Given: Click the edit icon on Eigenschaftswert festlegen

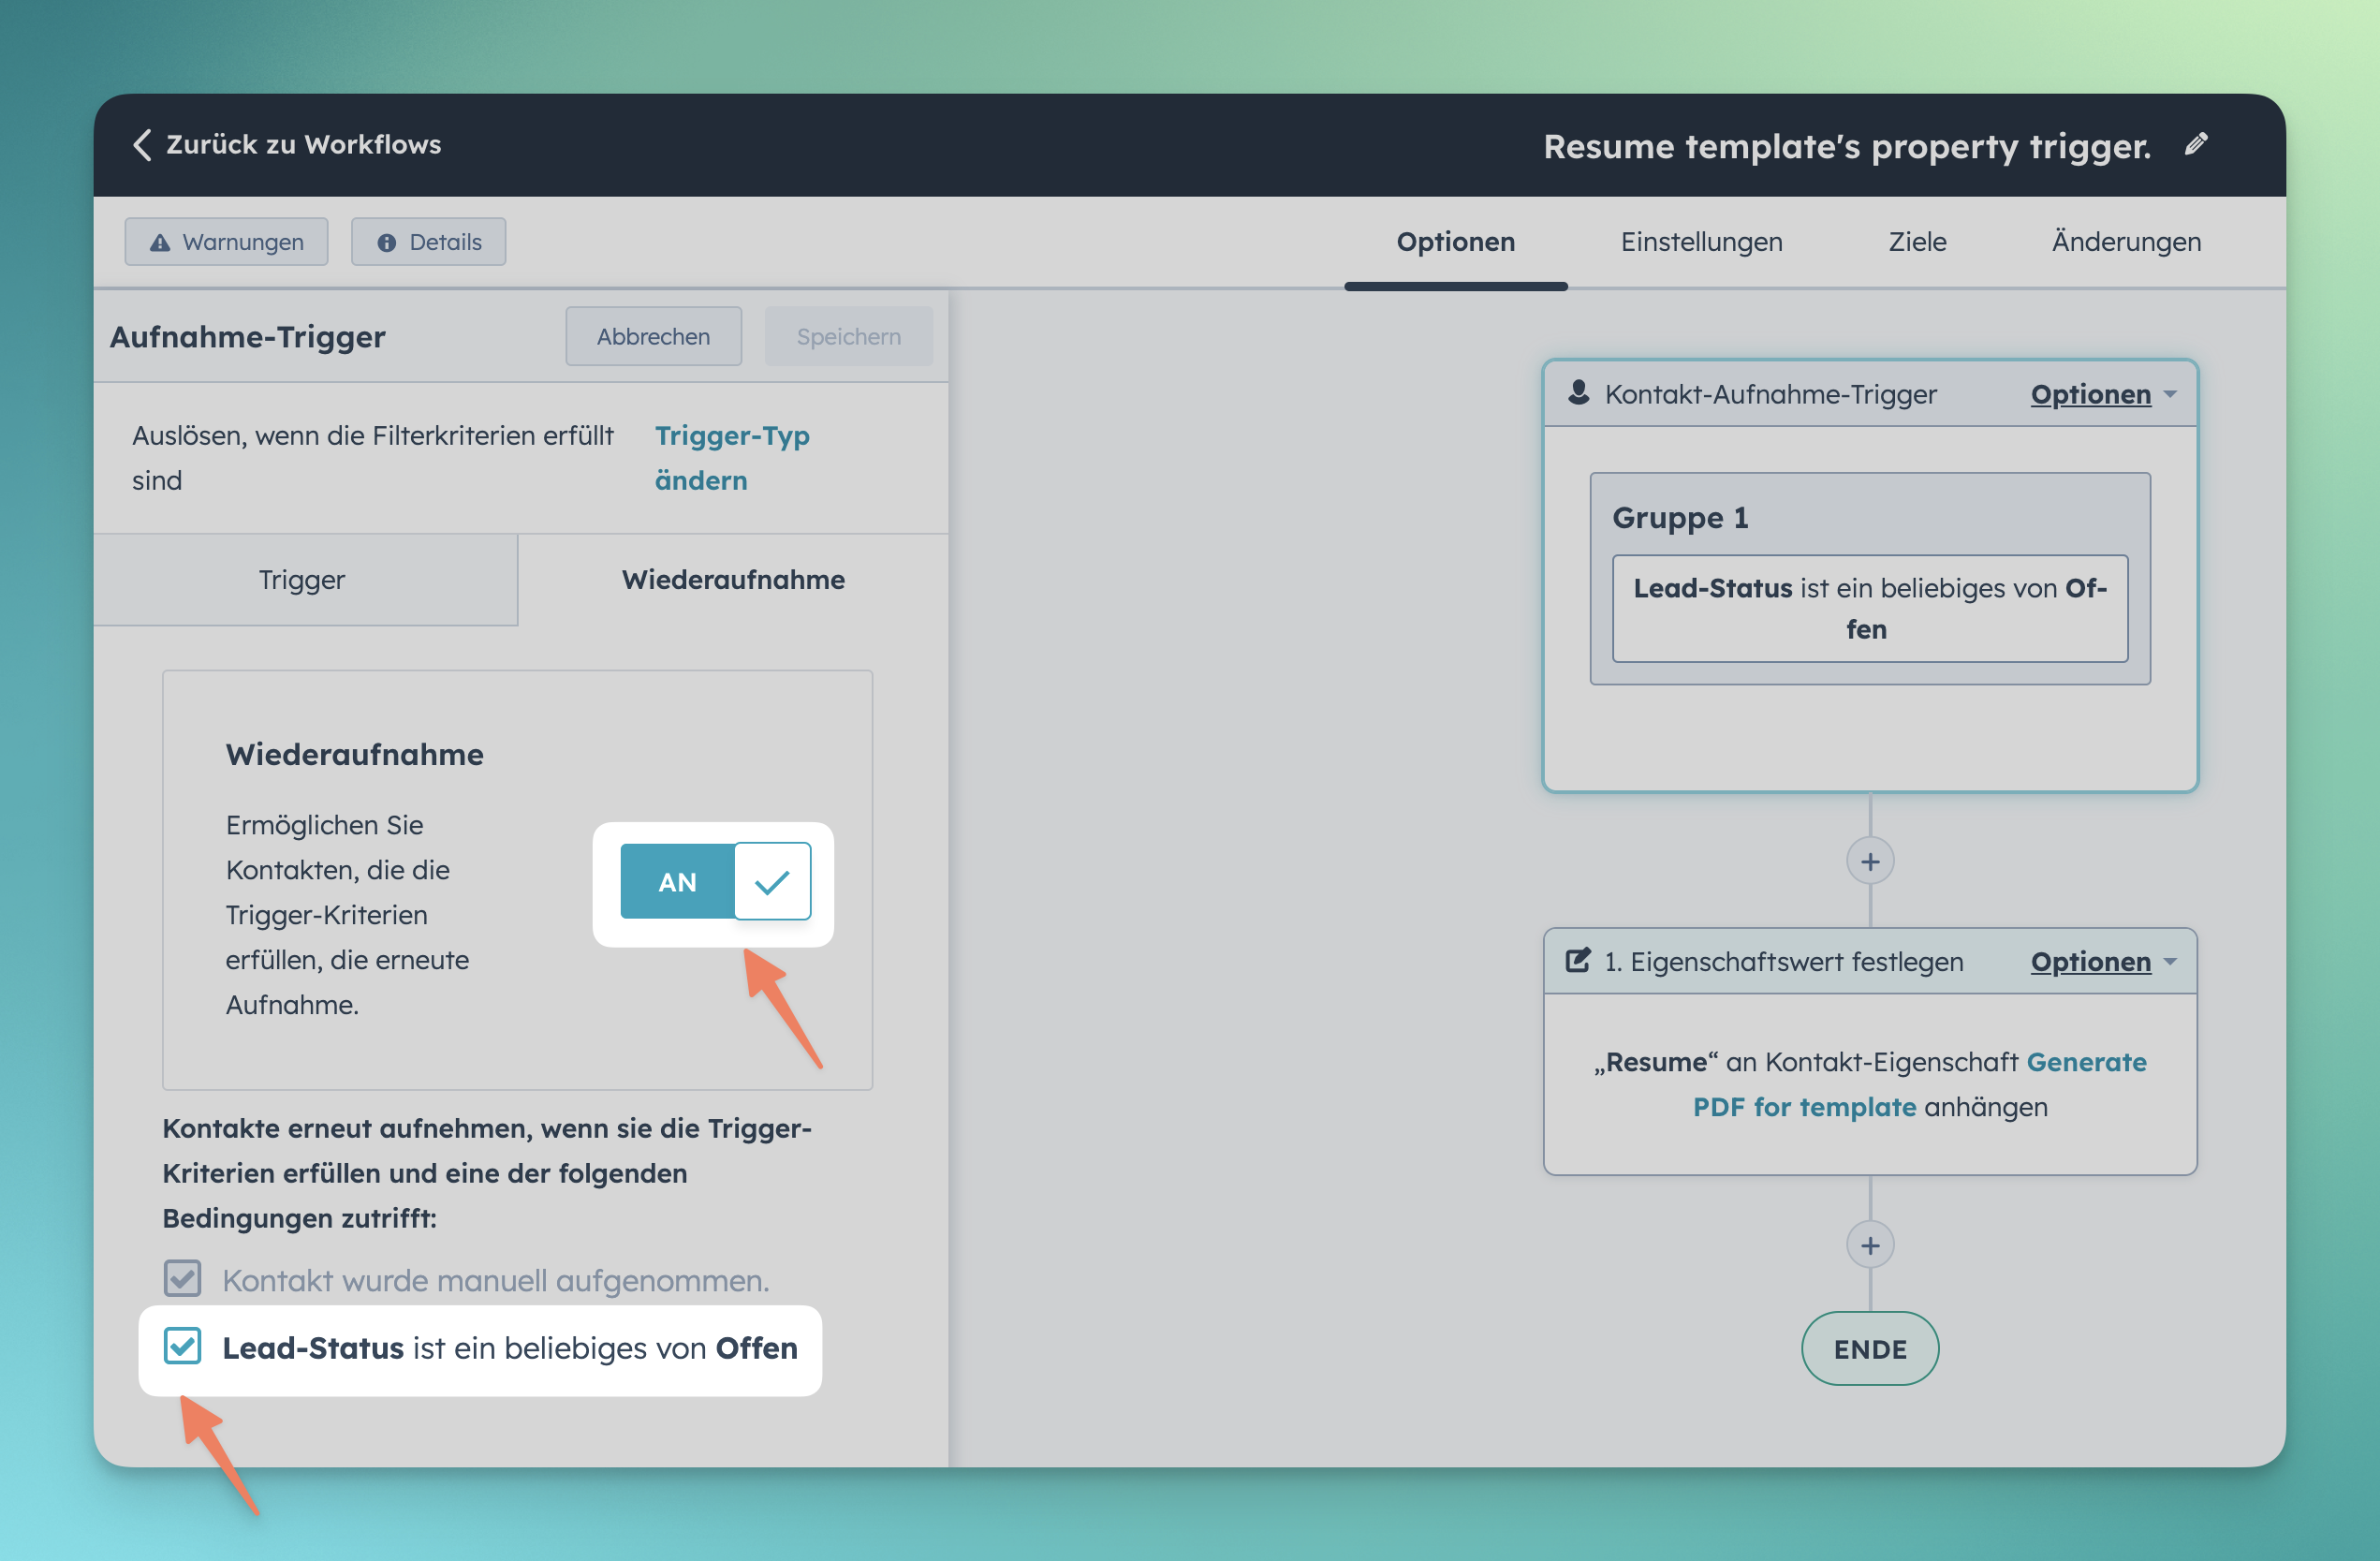Looking at the screenshot, I should 1578,961.
